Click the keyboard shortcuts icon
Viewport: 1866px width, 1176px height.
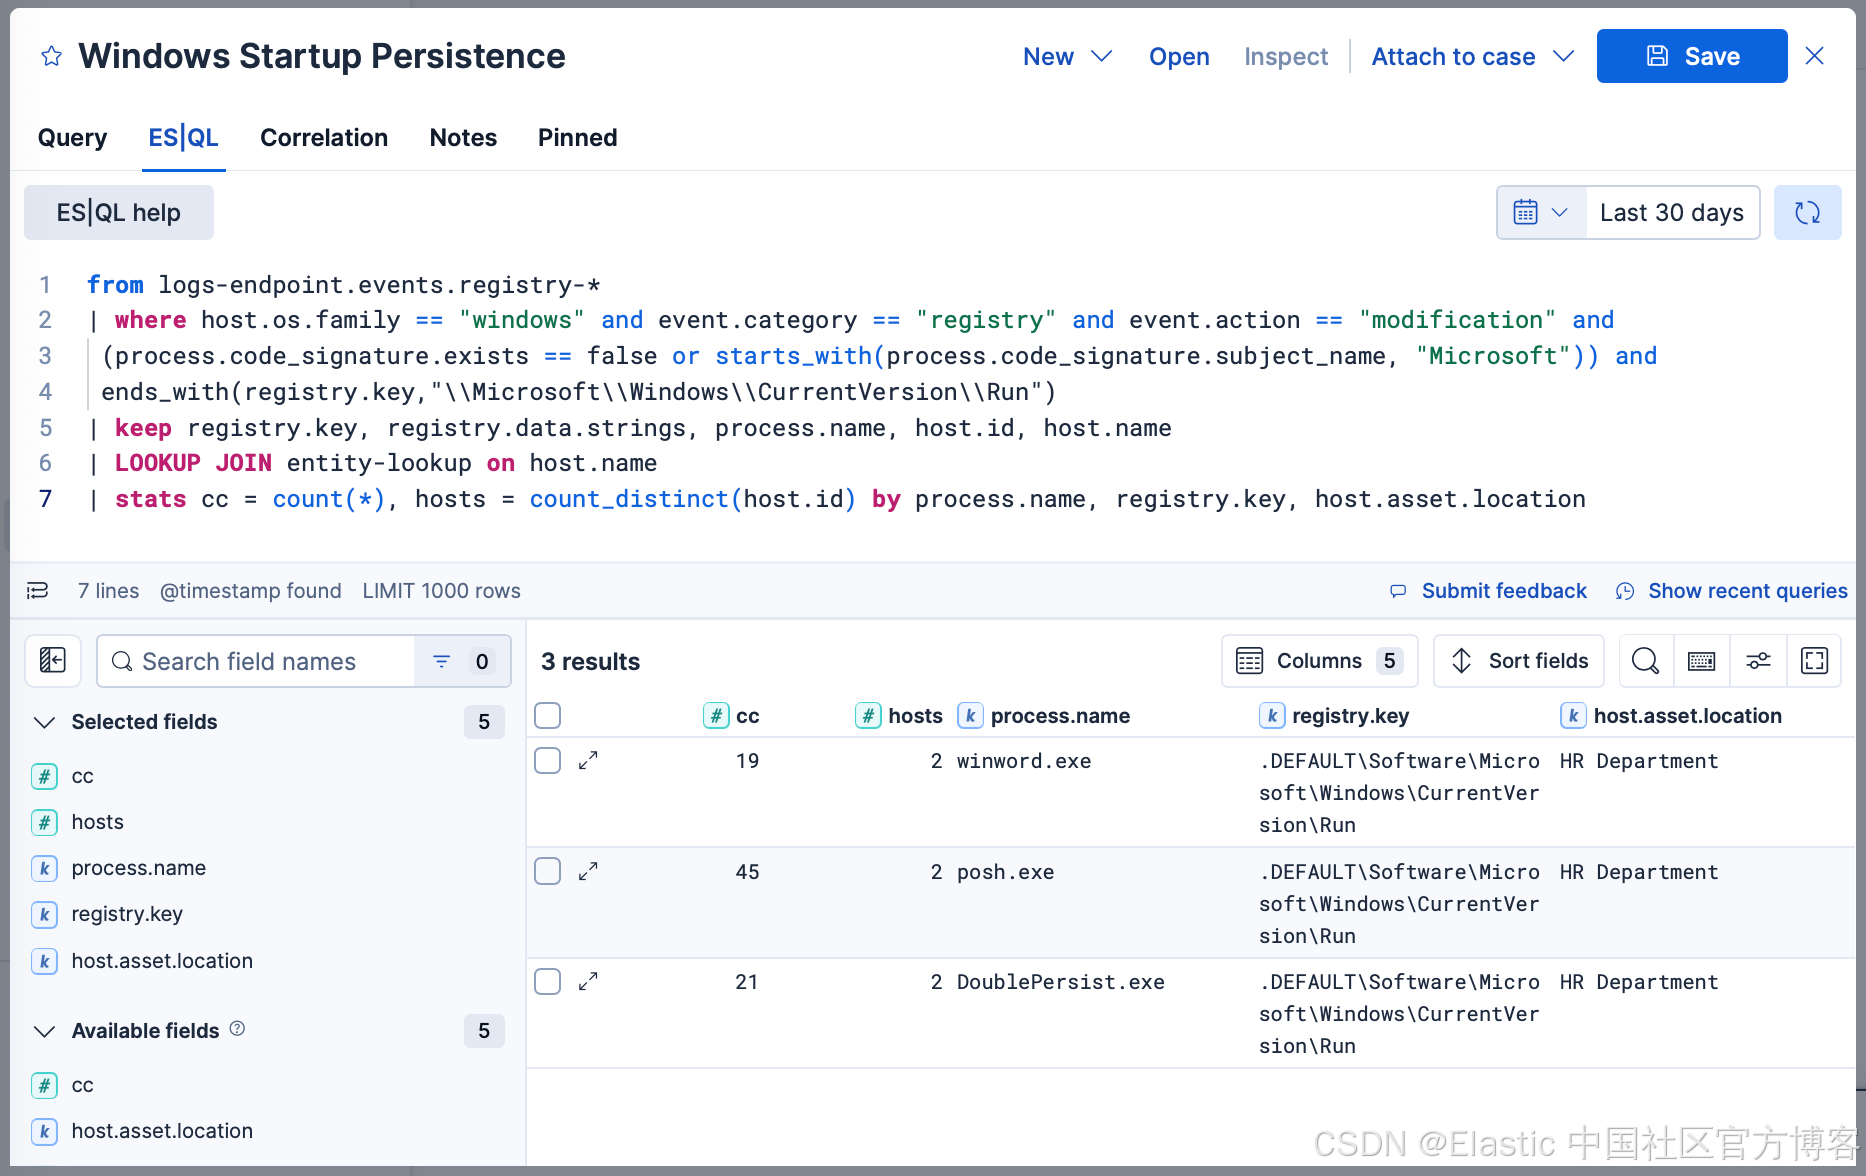pyautogui.click(x=1701, y=661)
